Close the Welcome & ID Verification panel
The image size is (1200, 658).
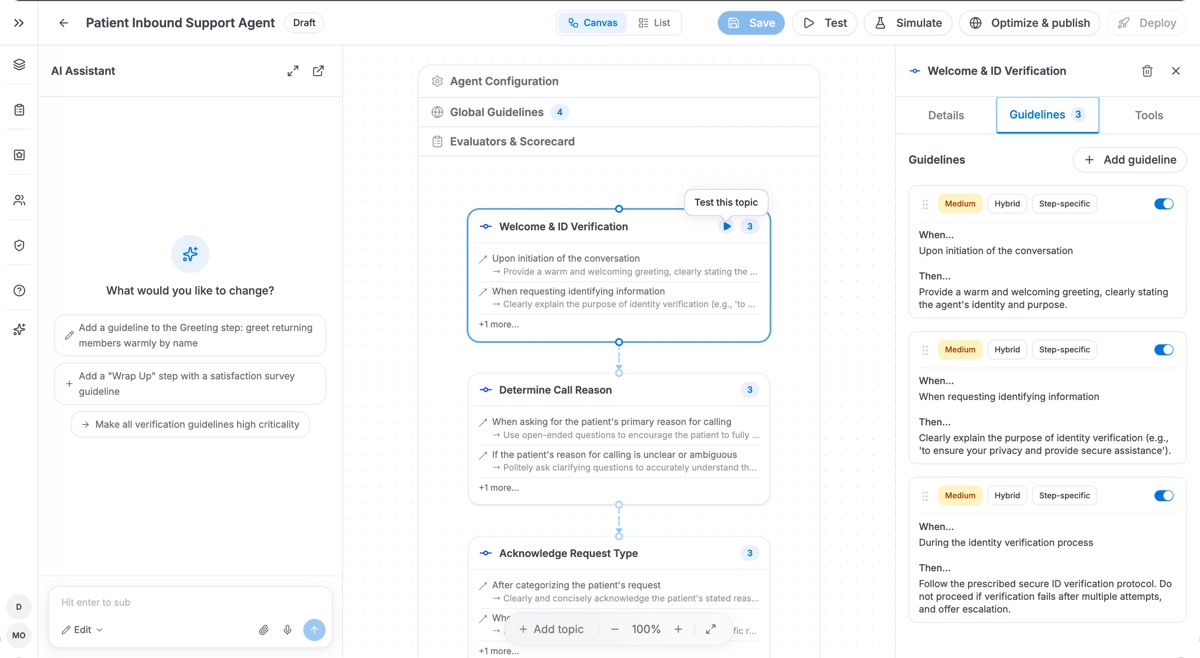pos(1176,71)
